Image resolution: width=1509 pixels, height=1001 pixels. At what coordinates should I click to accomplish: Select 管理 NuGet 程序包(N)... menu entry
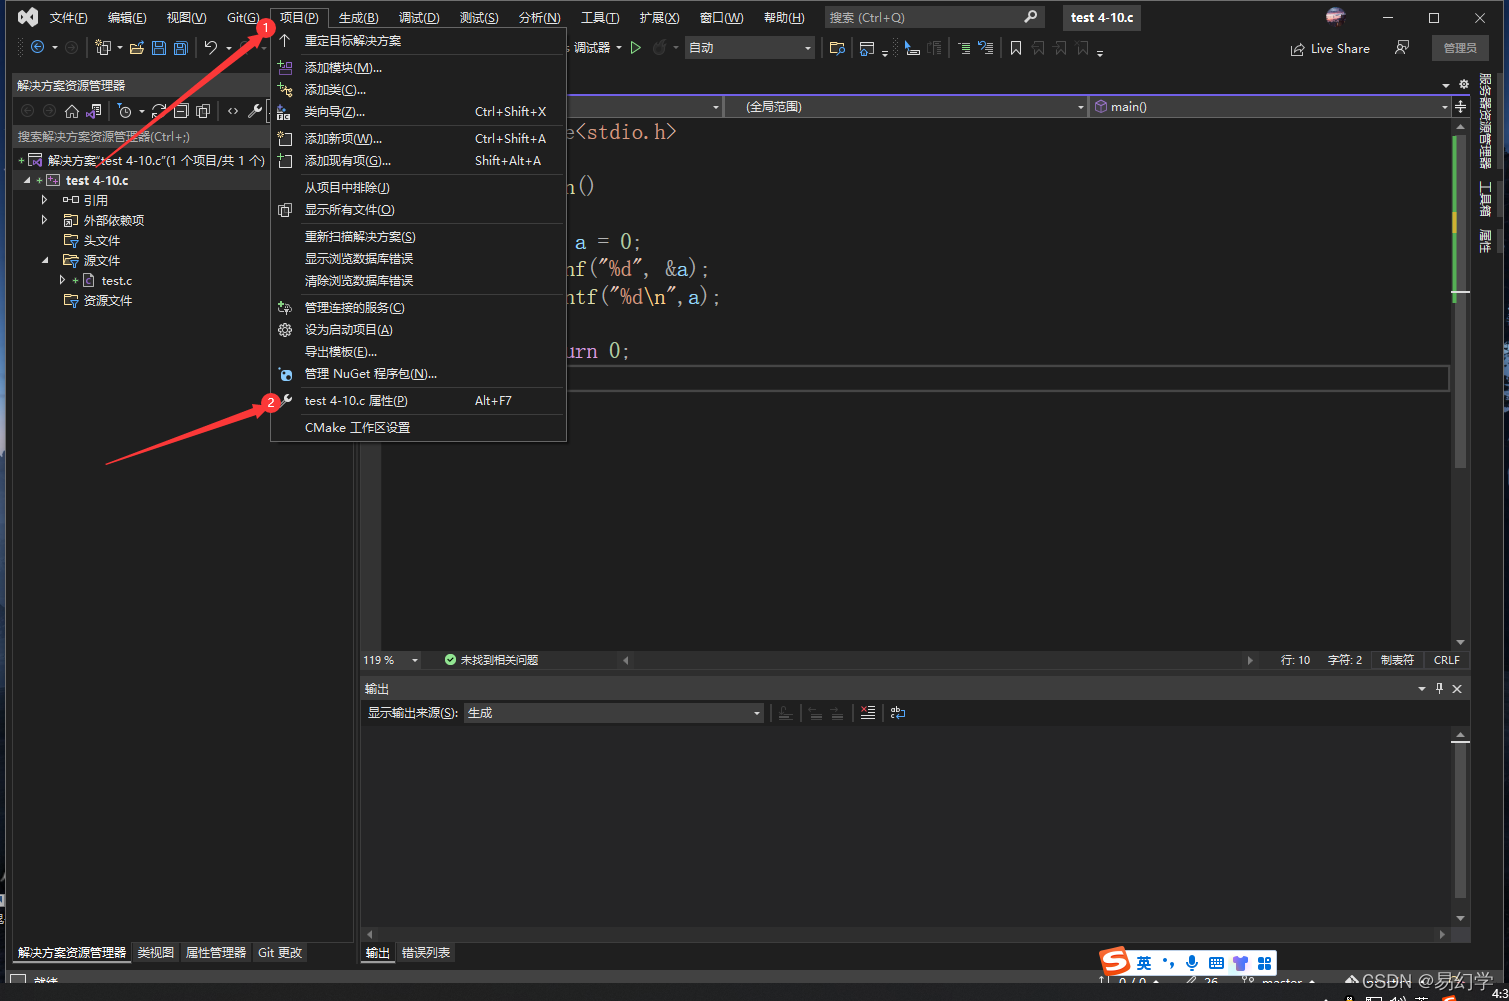point(418,373)
